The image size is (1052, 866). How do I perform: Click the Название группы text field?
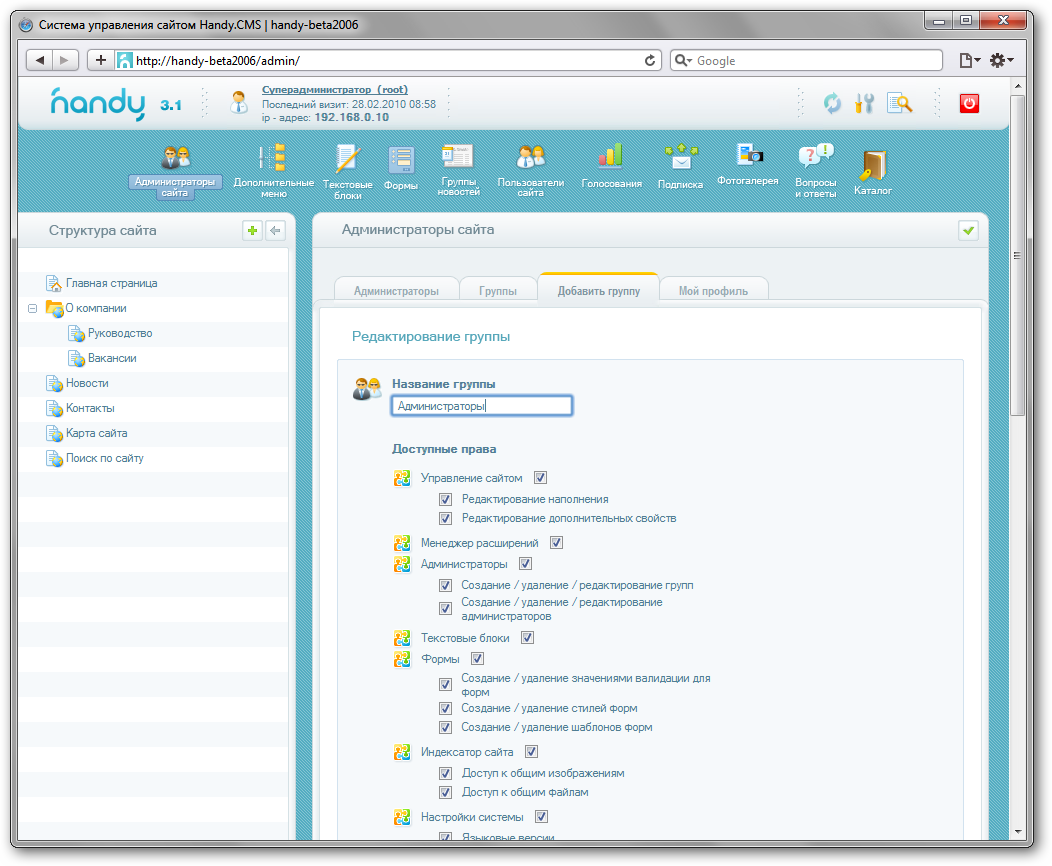point(481,406)
